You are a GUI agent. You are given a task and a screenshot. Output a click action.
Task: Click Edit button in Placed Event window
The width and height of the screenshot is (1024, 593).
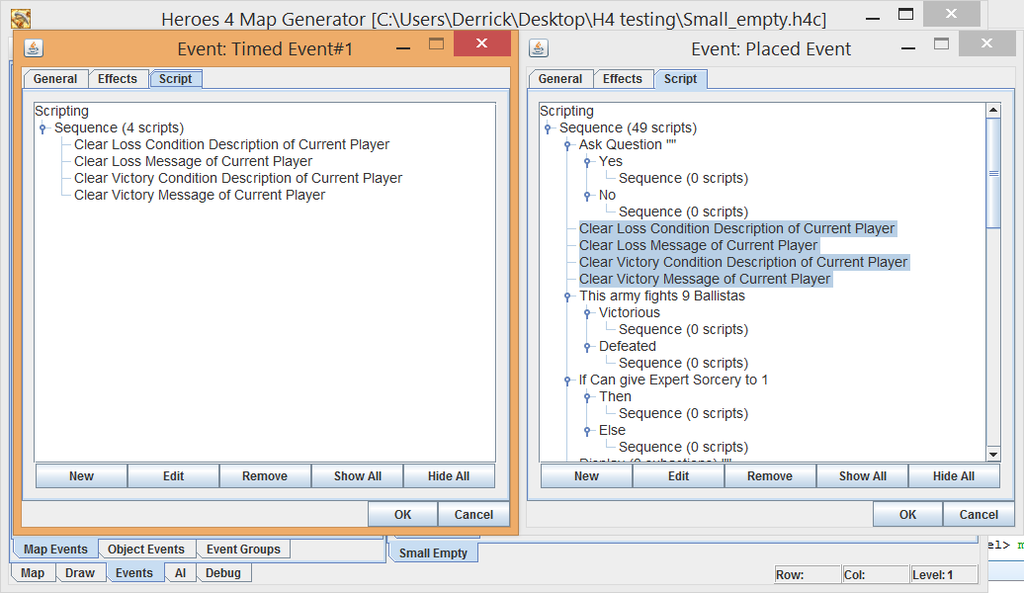(x=679, y=476)
